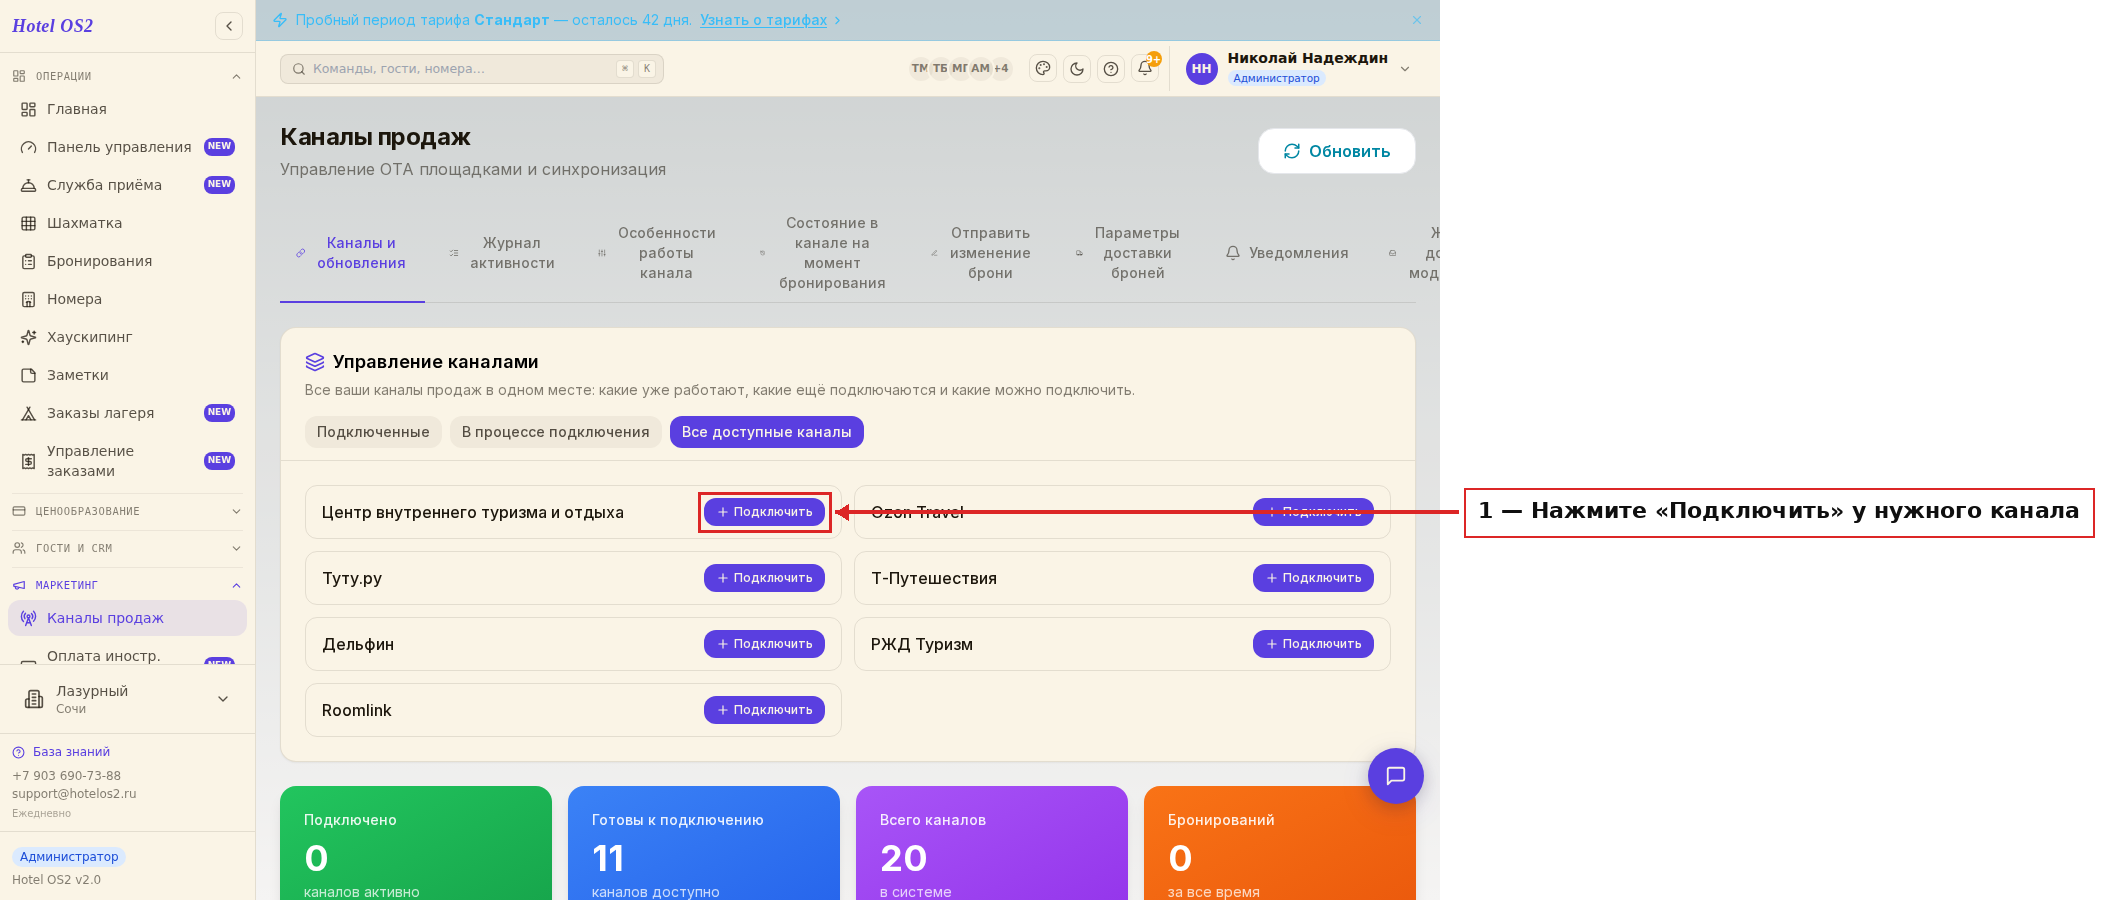Open the color theme palette icon

[1043, 69]
